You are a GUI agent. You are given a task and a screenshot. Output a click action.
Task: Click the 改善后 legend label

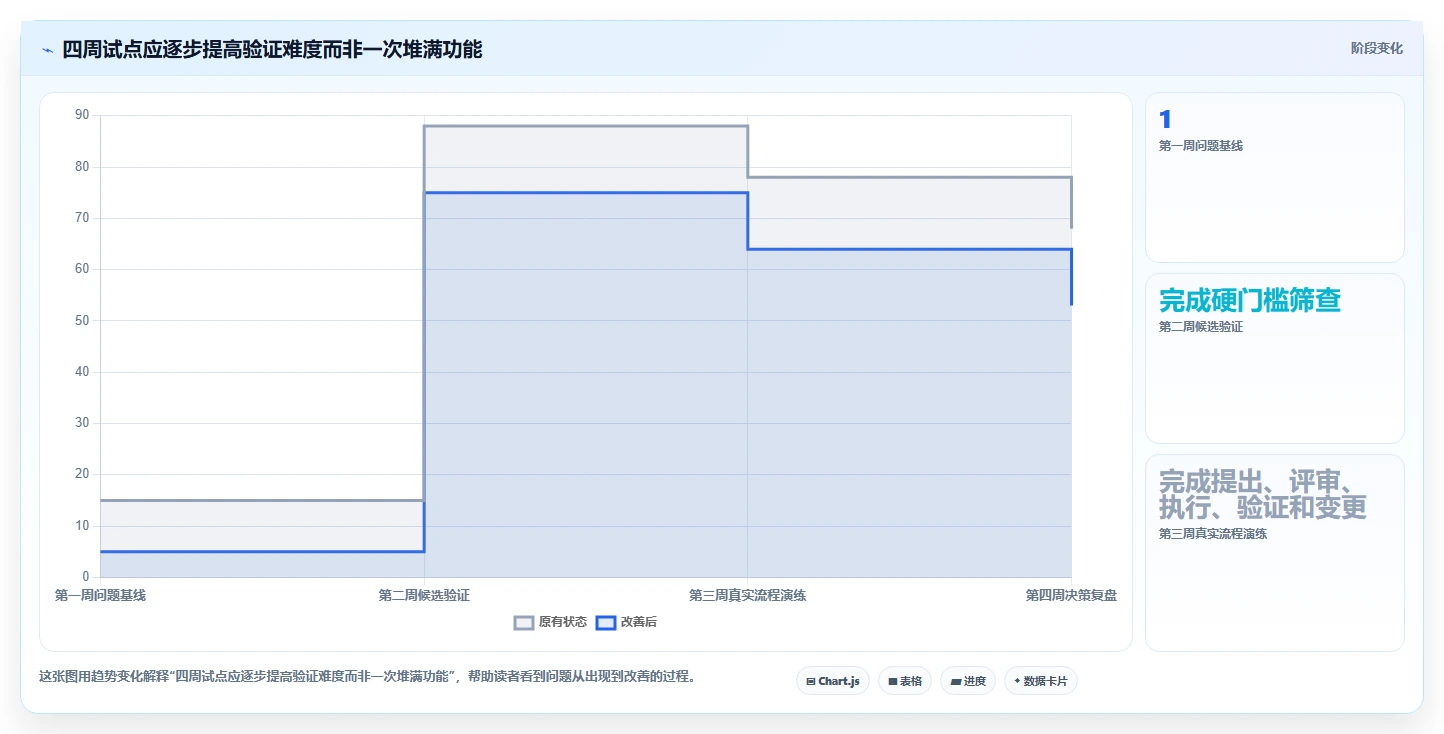point(639,622)
